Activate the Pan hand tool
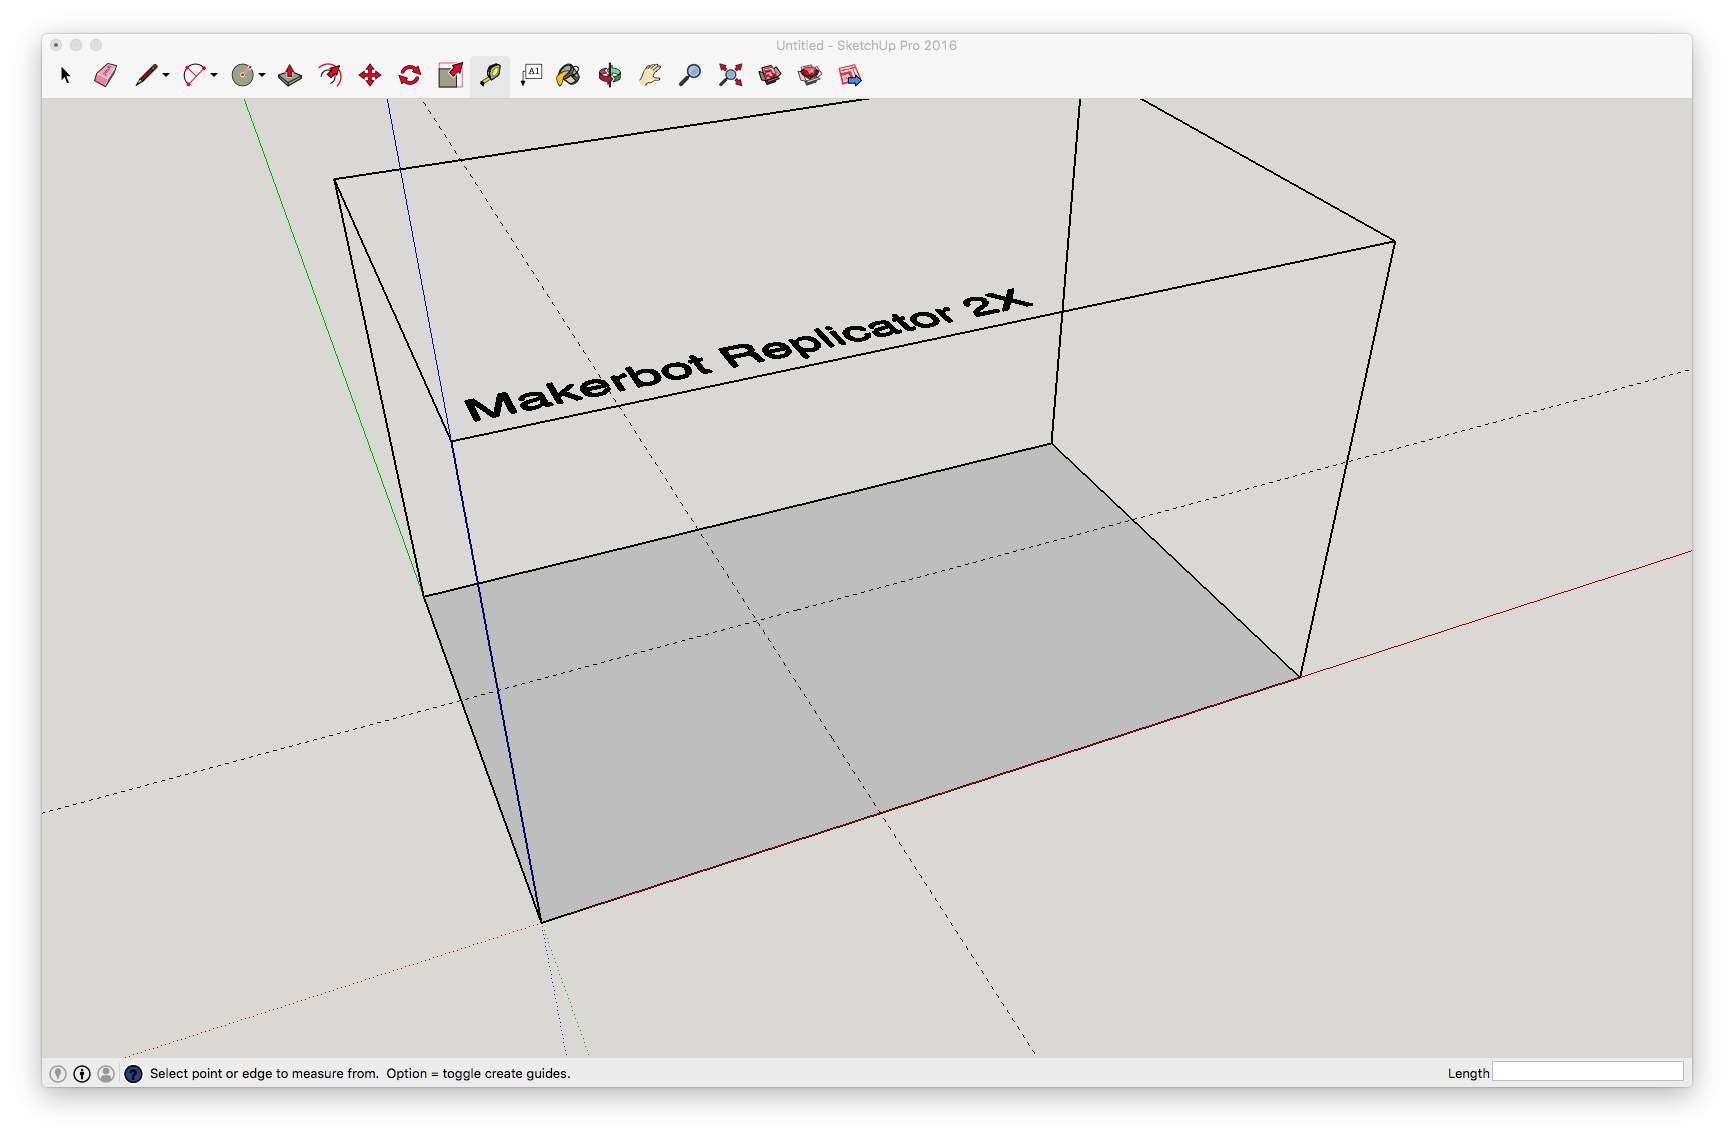This screenshot has height=1137, width=1734. (x=650, y=75)
